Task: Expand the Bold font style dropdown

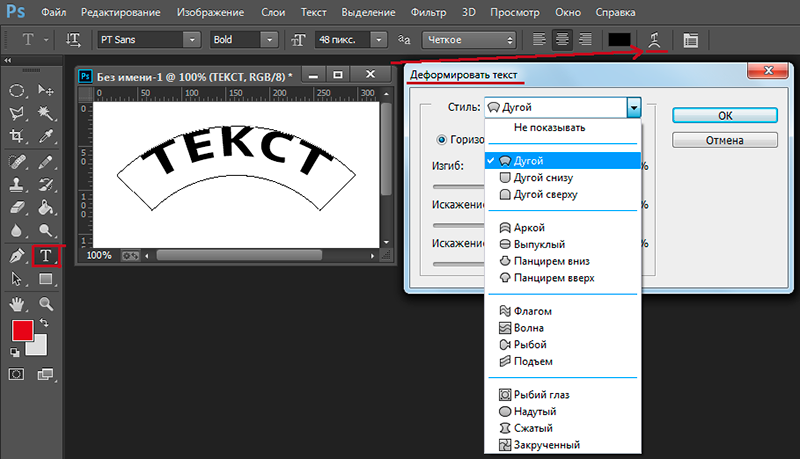Action: tap(243, 40)
